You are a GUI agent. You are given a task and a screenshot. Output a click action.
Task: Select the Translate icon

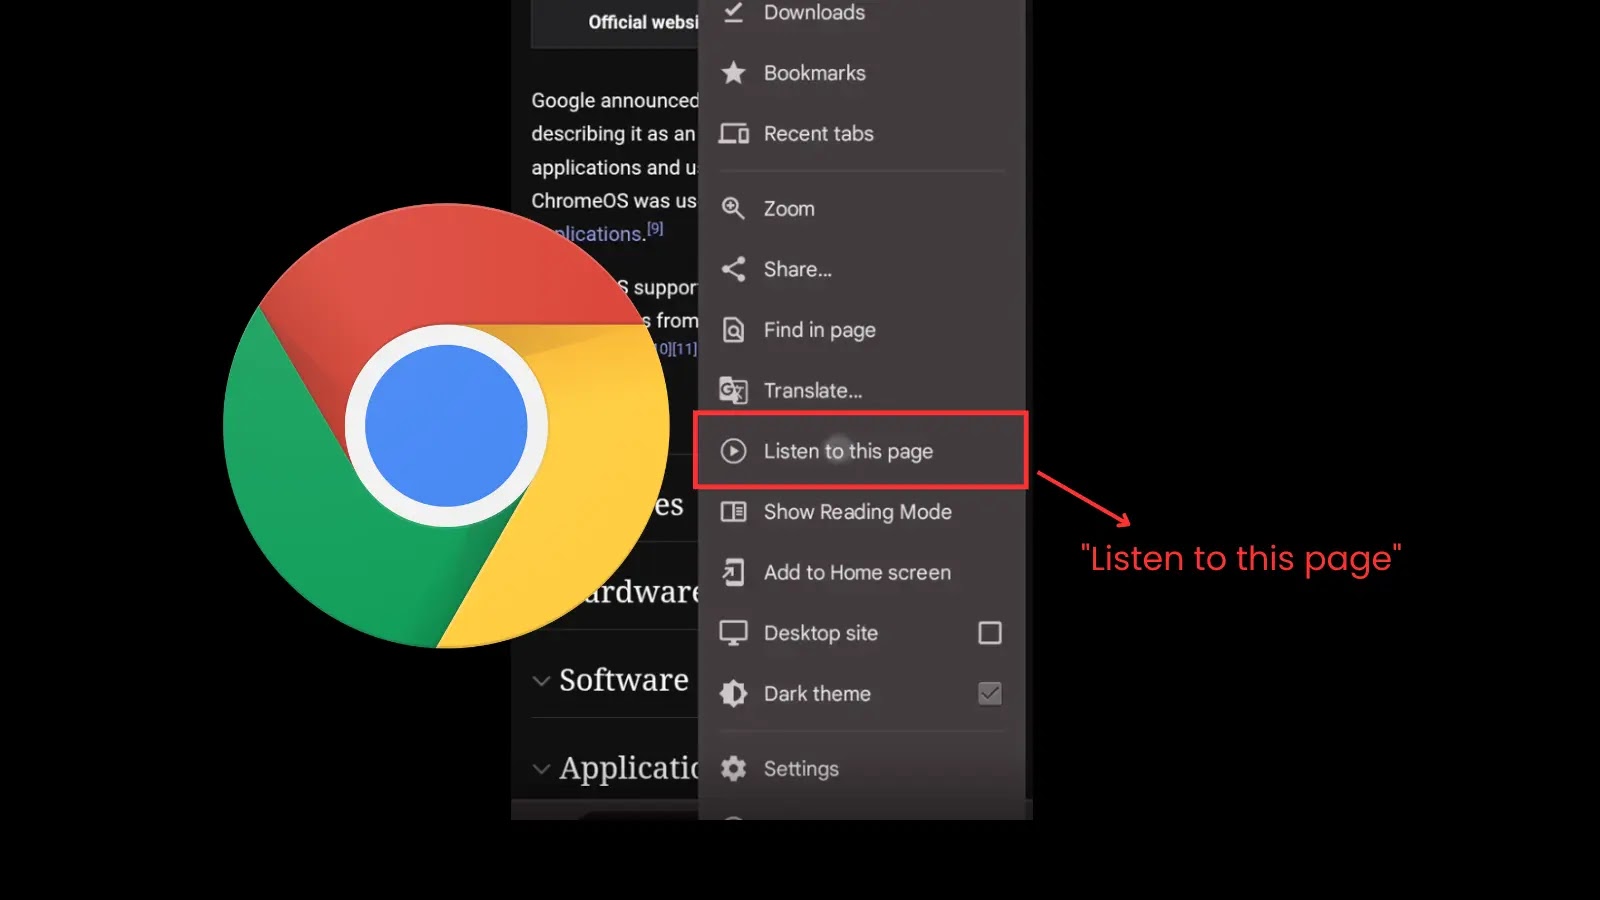(x=733, y=390)
